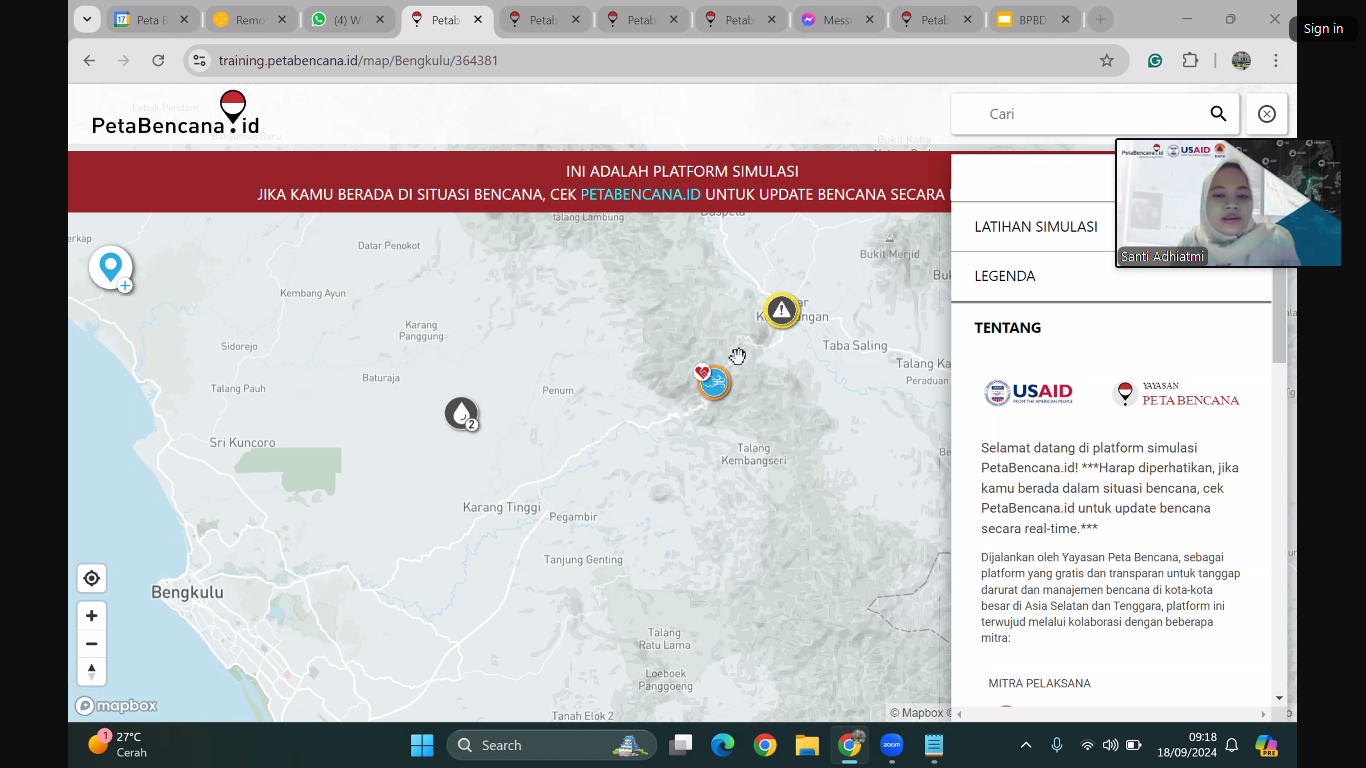Viewport: 1366px width, 768px height.
Task: Click the panel scroll-right arrow
Action: point(1263,714)
